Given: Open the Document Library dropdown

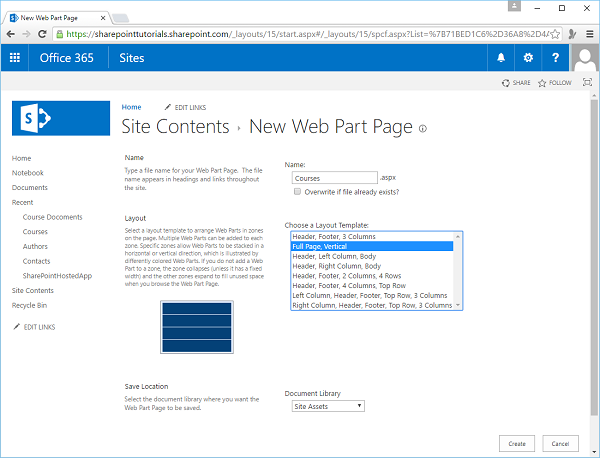Looking at the screenshot, I should coord(328,406).
